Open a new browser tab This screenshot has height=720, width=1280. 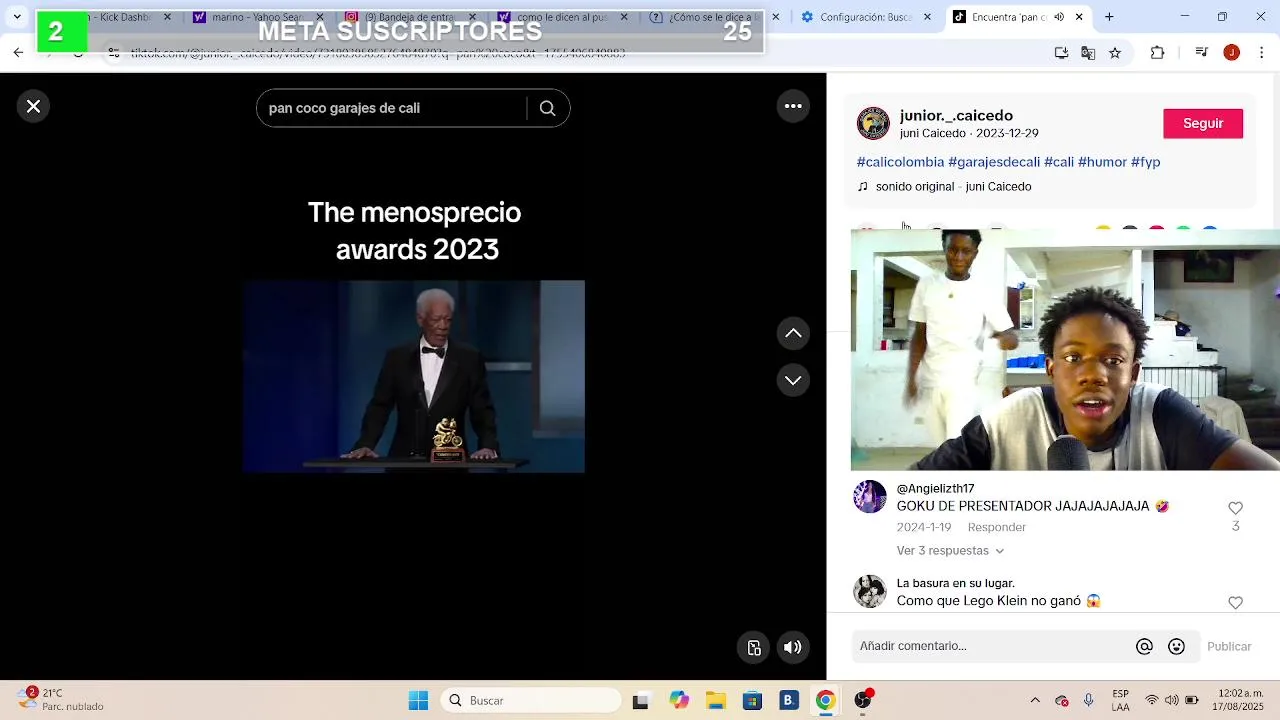[1109, 17]
